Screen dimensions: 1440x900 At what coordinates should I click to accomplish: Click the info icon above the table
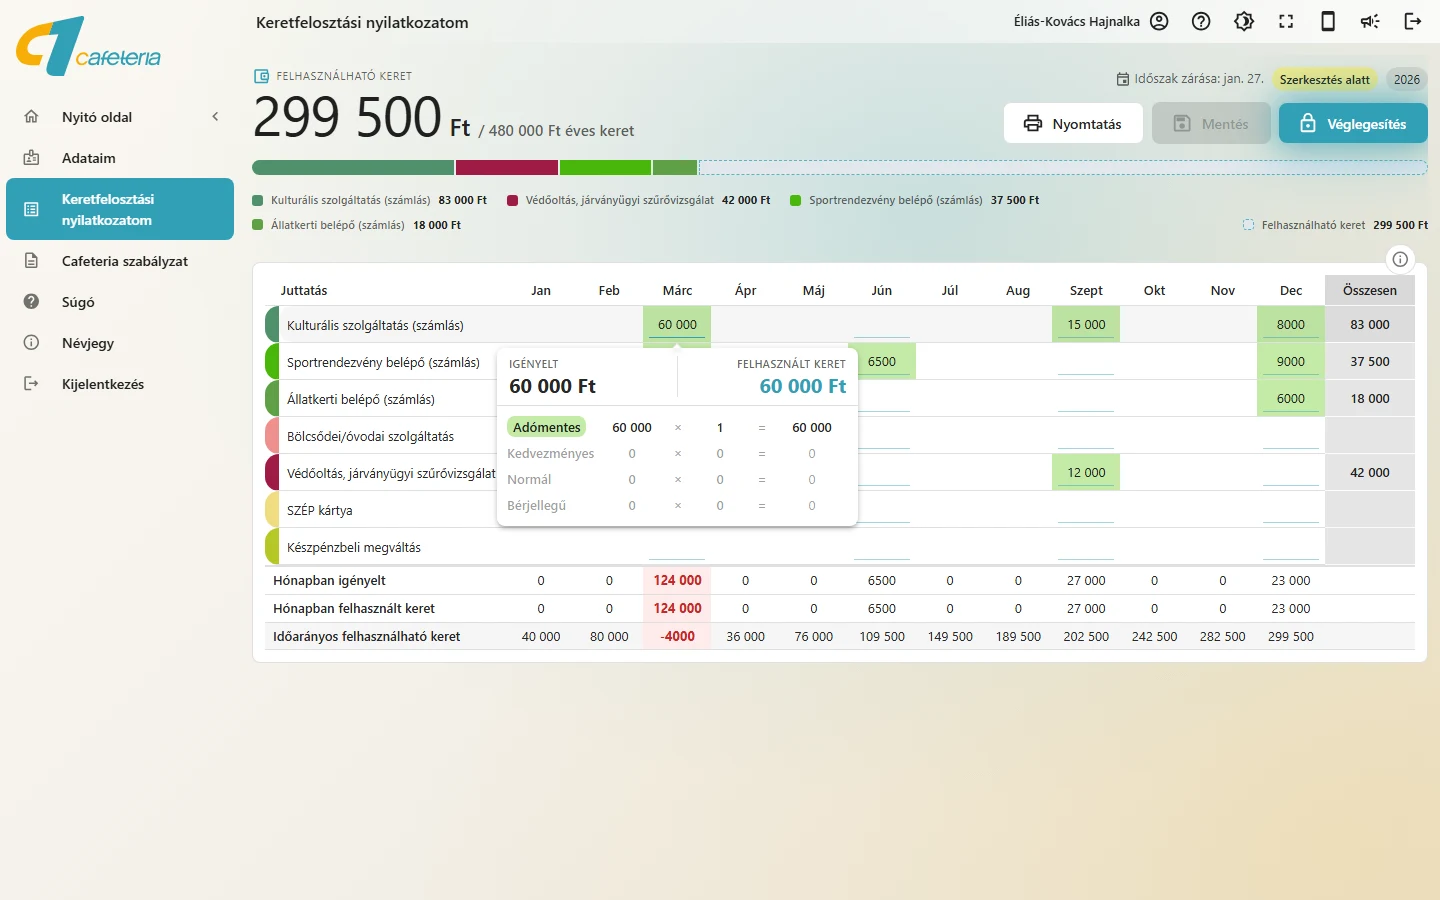[x=1400, y=259]
